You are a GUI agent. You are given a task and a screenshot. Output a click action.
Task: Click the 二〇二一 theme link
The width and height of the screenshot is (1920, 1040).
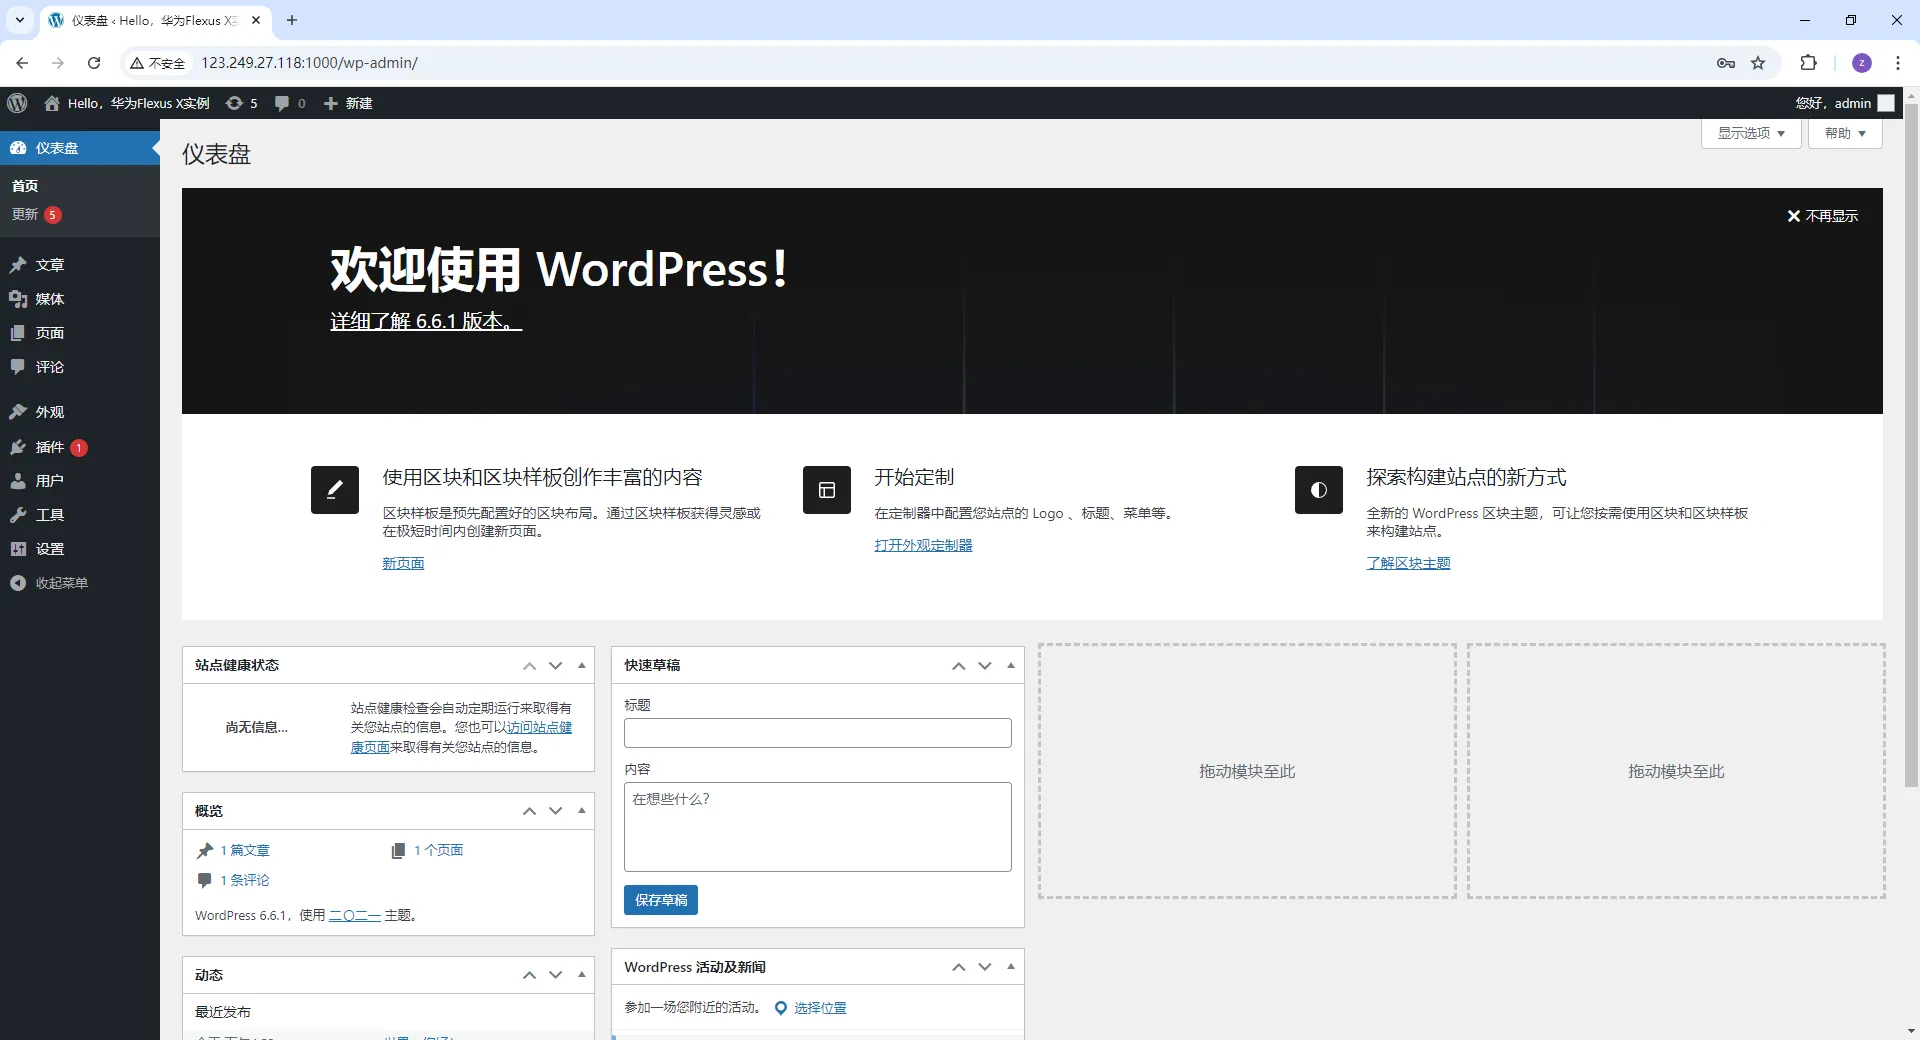click(x=355, y=915)
